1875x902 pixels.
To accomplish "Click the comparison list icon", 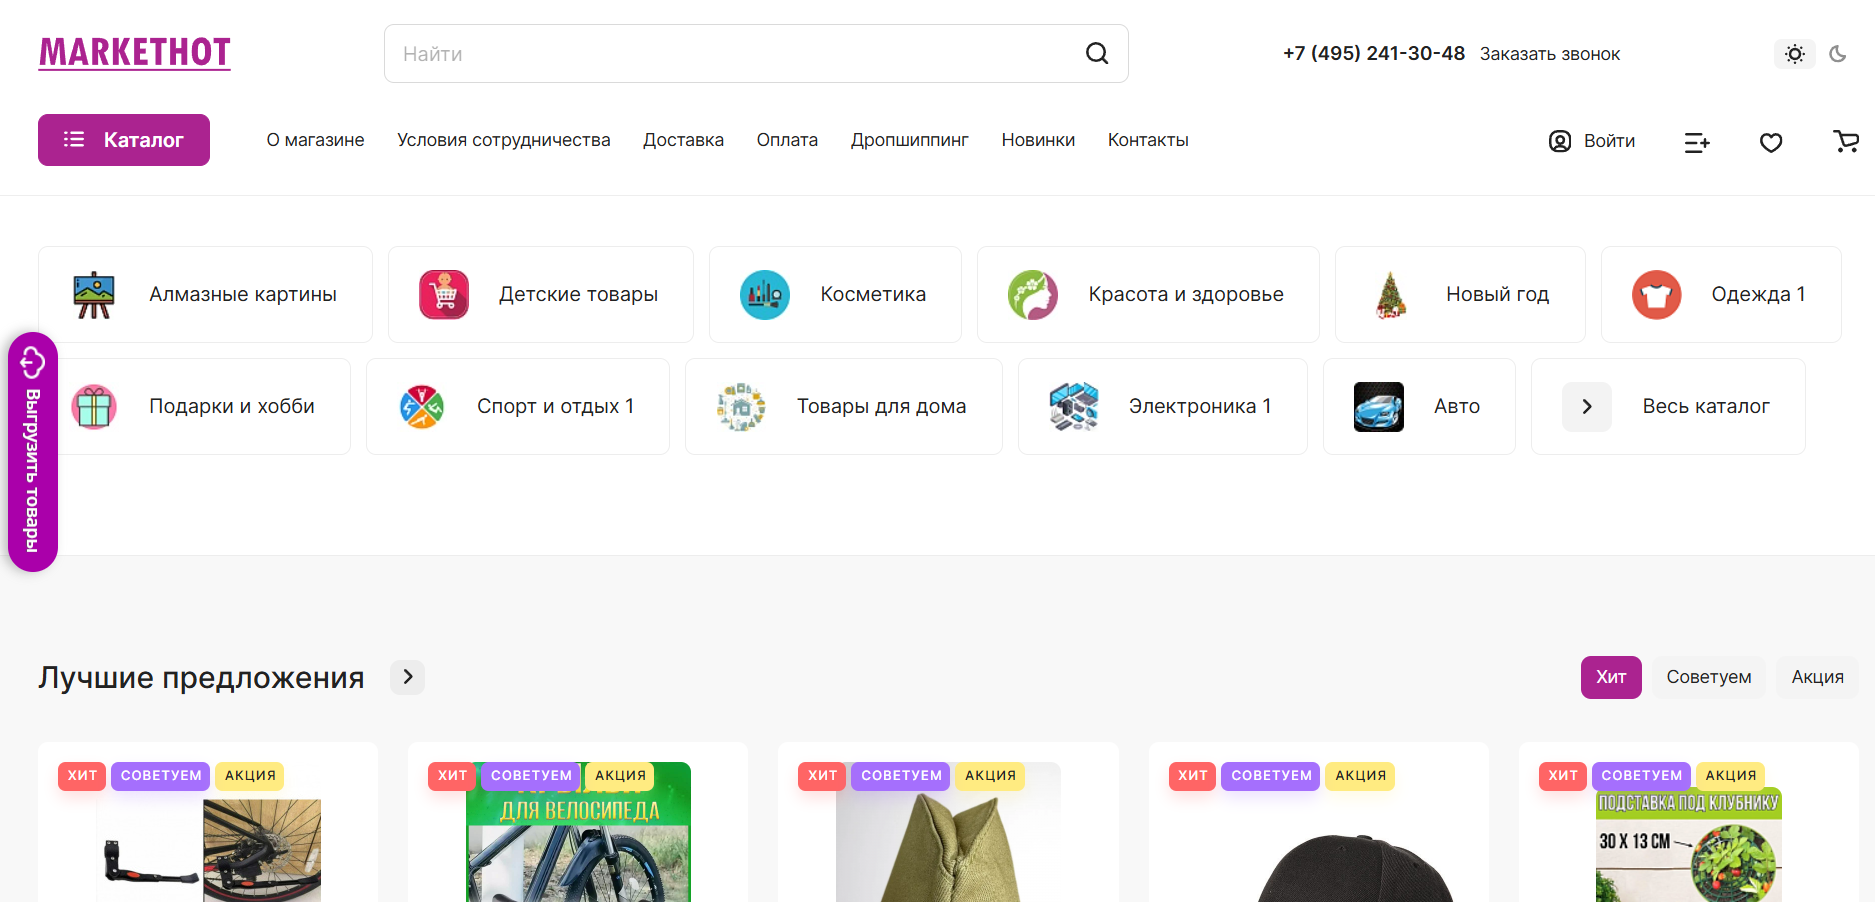I will (x=1697, y=143).
